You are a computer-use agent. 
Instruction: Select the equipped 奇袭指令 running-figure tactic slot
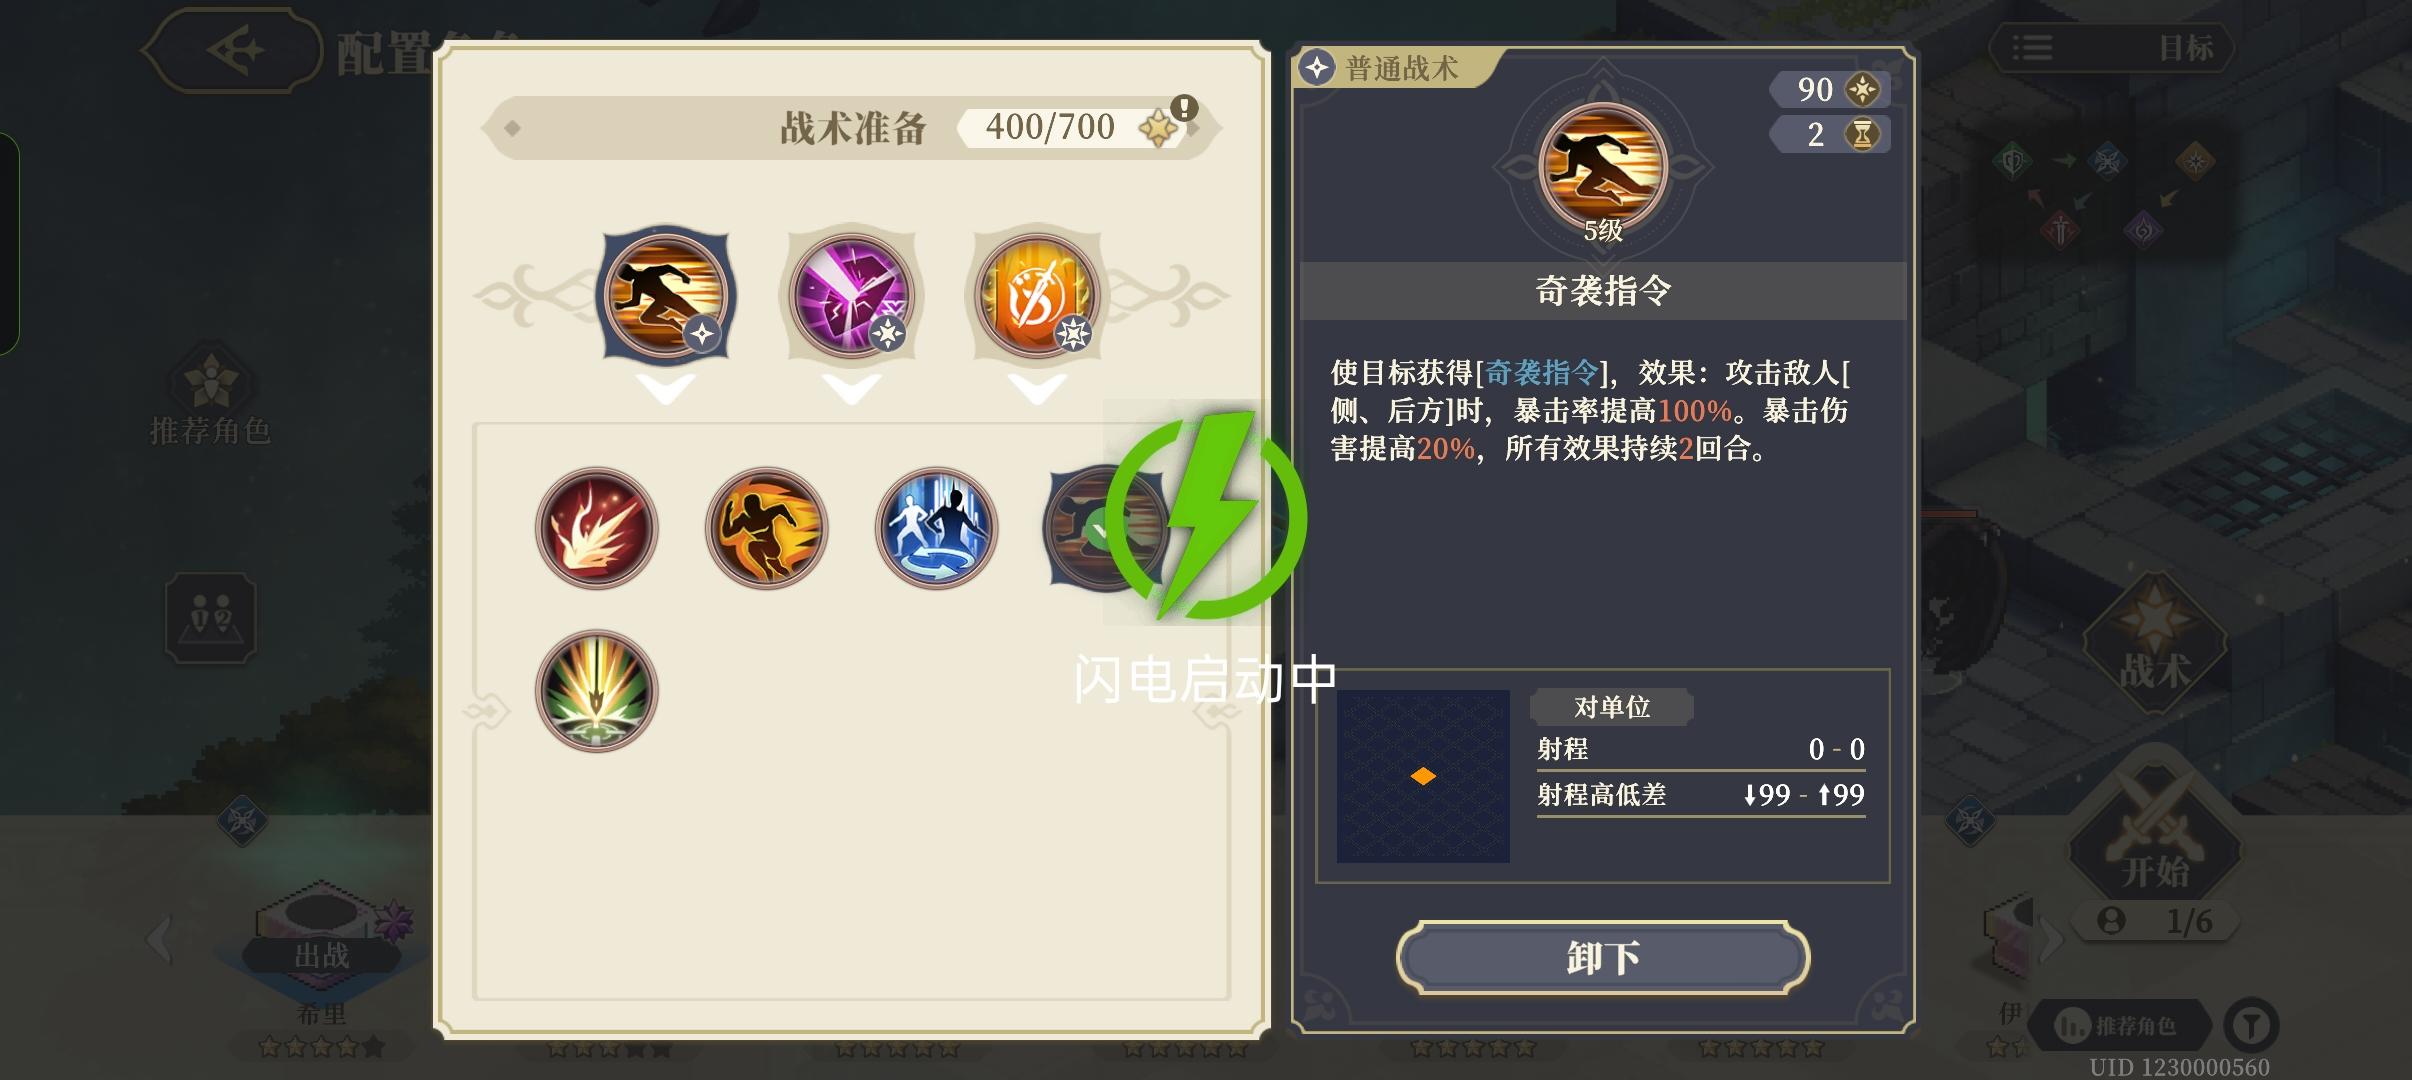pyautogui.click(x=666, y=296)
